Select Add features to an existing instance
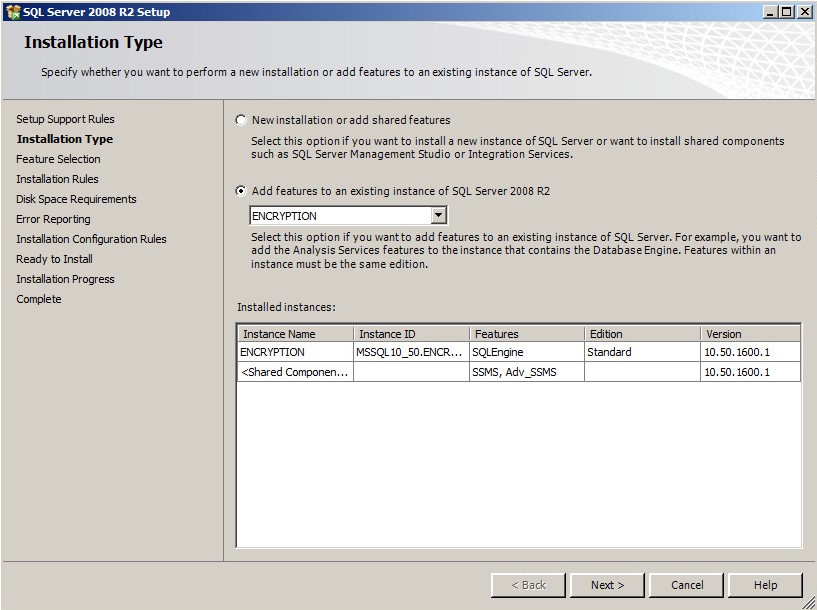The image size is (817, 610). [241, 191]
